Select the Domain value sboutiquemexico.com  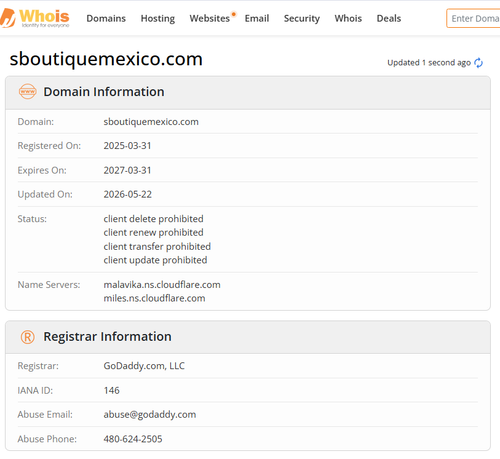[x=151, y=122]
